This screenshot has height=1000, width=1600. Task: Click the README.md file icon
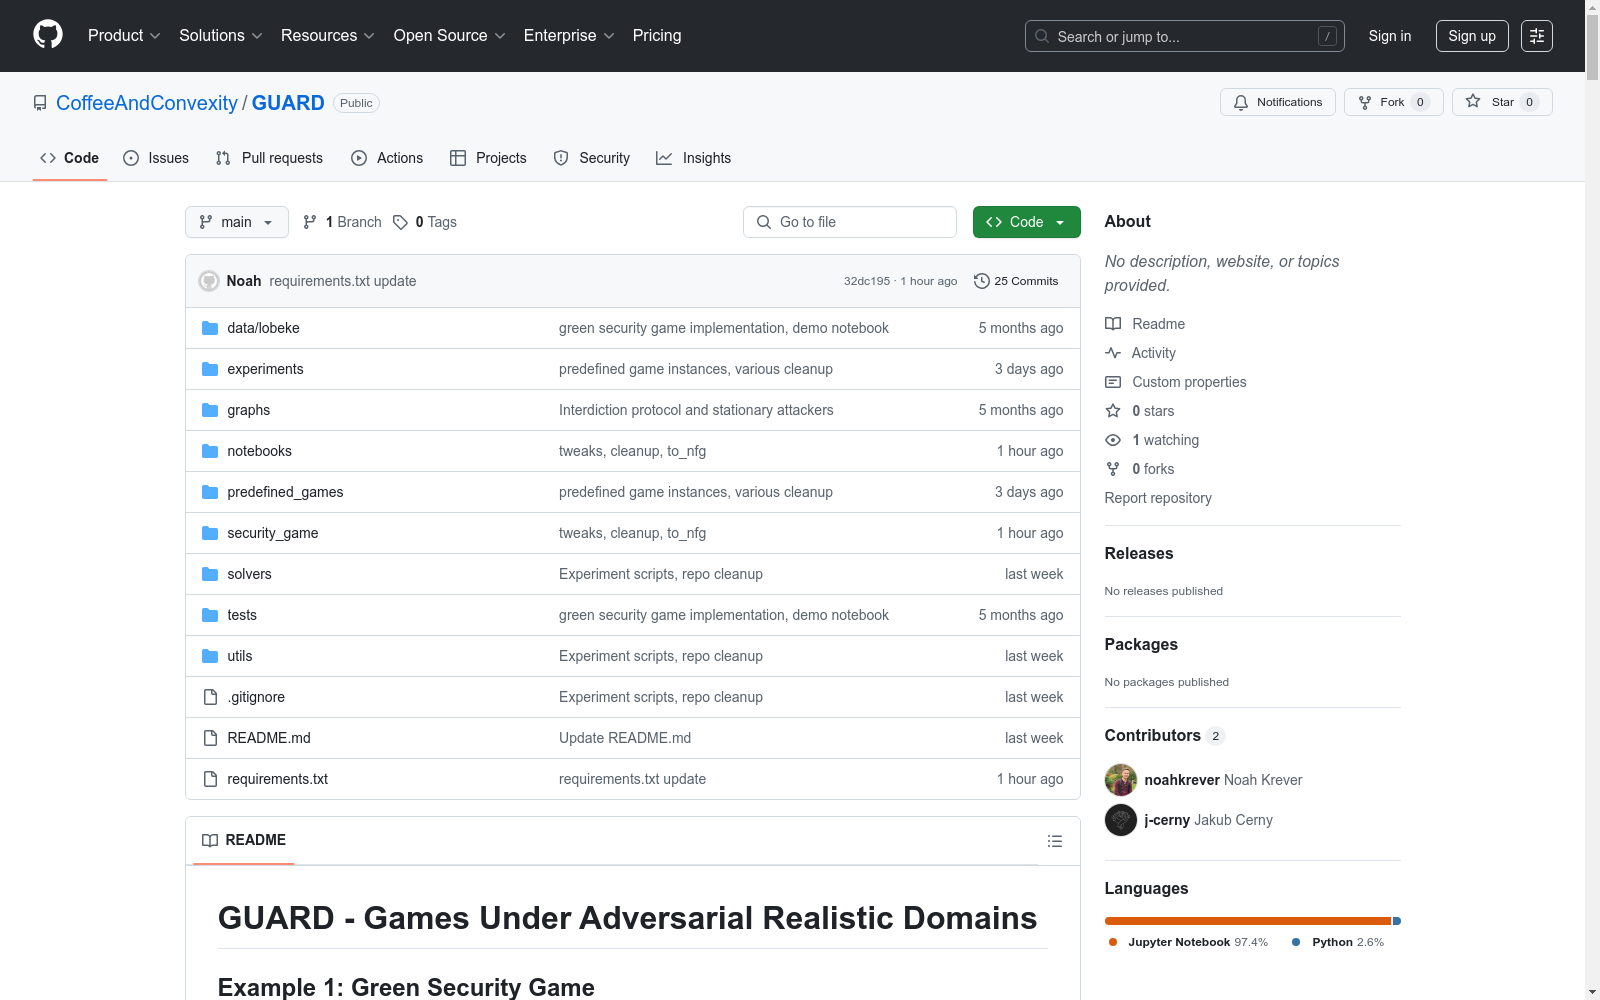coord(210,738)
